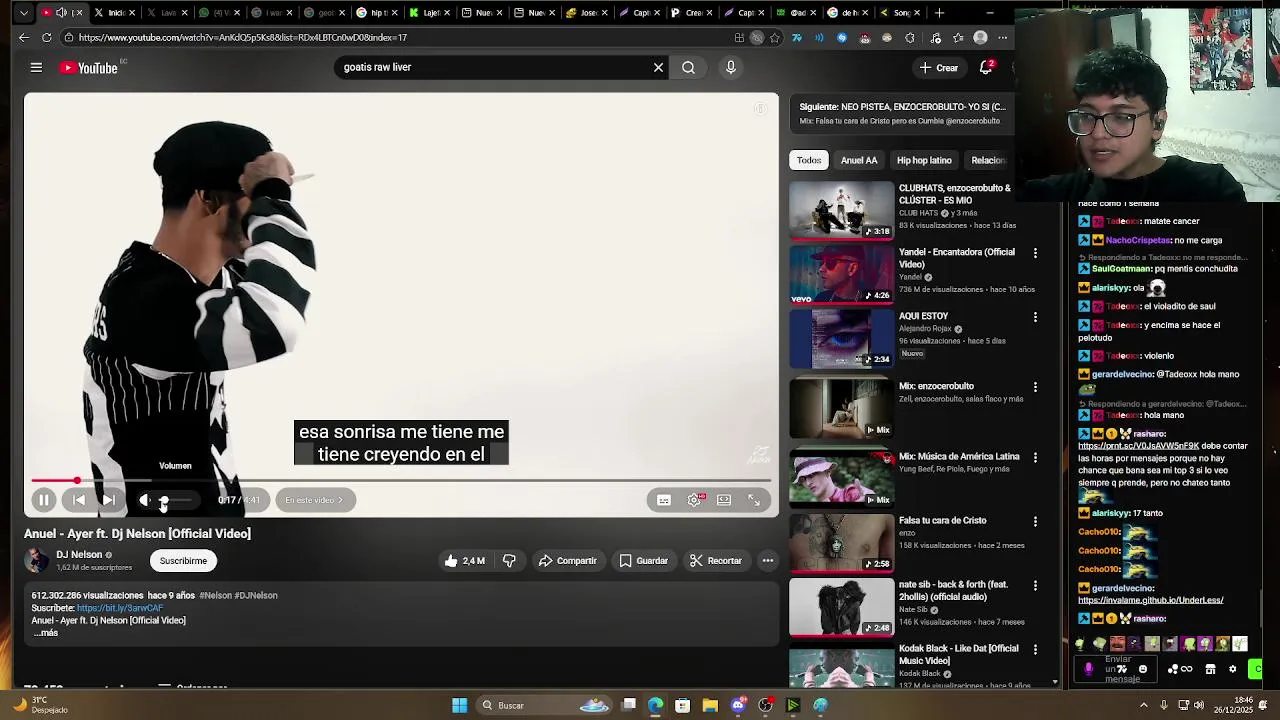Select the 'Relacionados' filter chip
The height and width of the screenshot is (720, 1280).
tap(987, 160)
